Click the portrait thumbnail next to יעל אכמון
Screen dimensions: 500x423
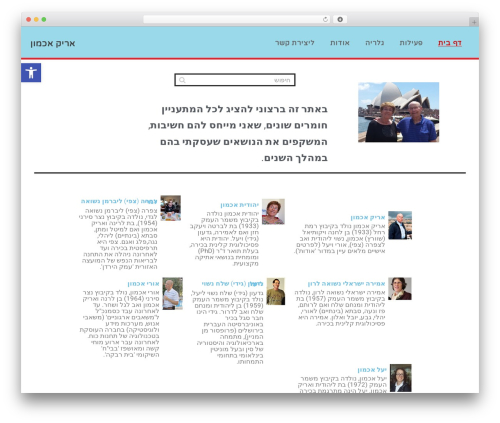(401, 378)
